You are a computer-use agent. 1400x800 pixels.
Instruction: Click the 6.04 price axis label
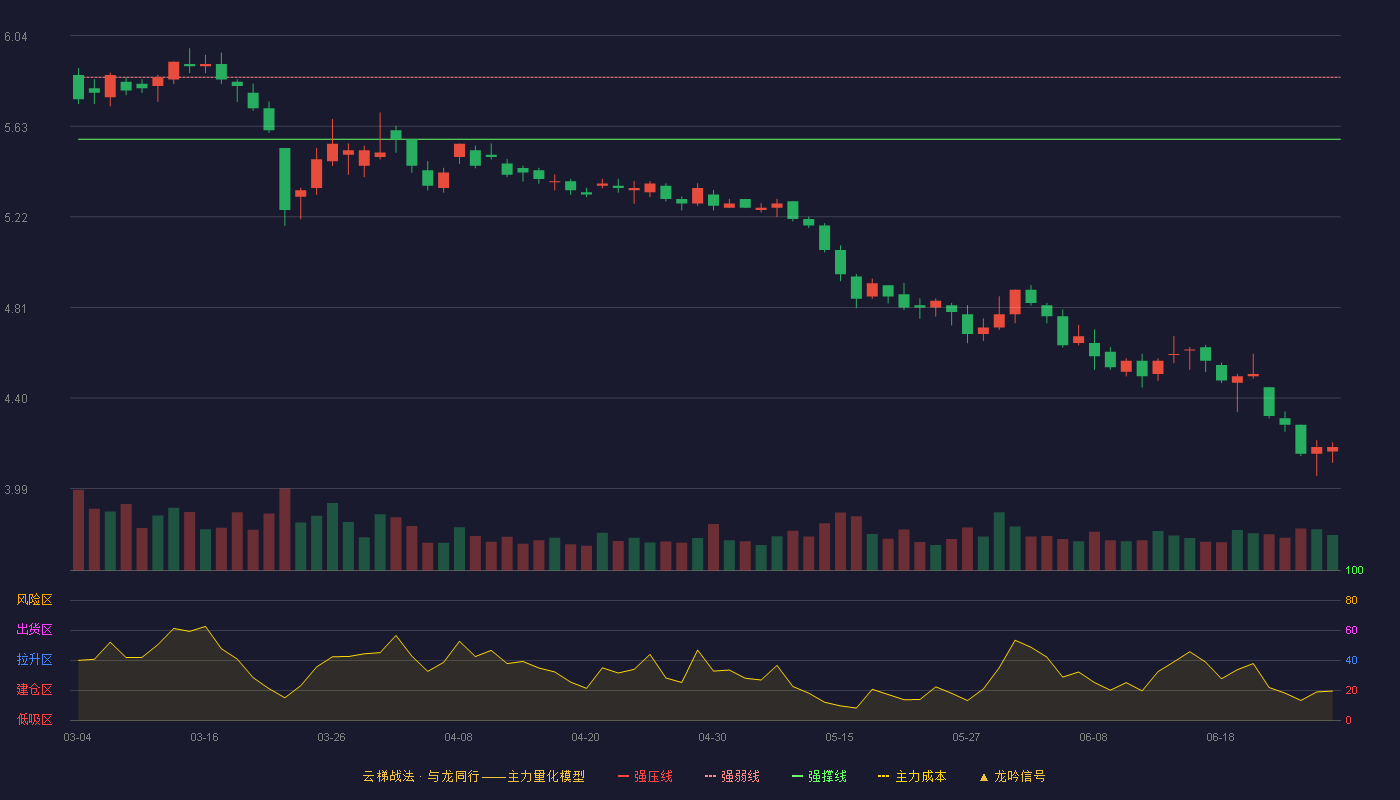(x=16, y=37)
